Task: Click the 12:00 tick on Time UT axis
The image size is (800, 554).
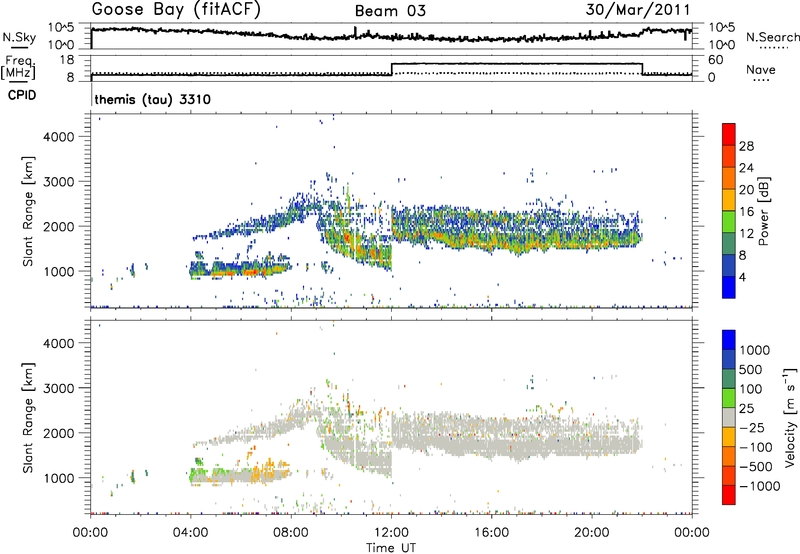Action: pos(392,532)
